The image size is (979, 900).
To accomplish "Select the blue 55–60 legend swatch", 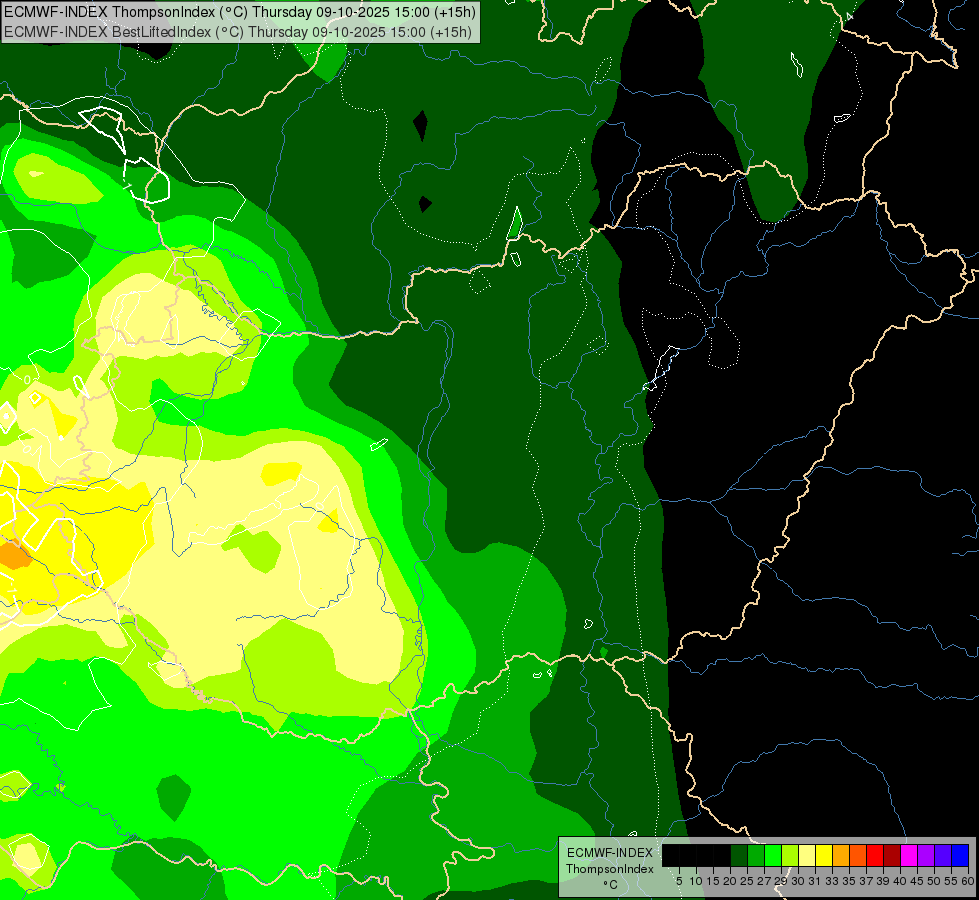I will (x=960, y=855).
